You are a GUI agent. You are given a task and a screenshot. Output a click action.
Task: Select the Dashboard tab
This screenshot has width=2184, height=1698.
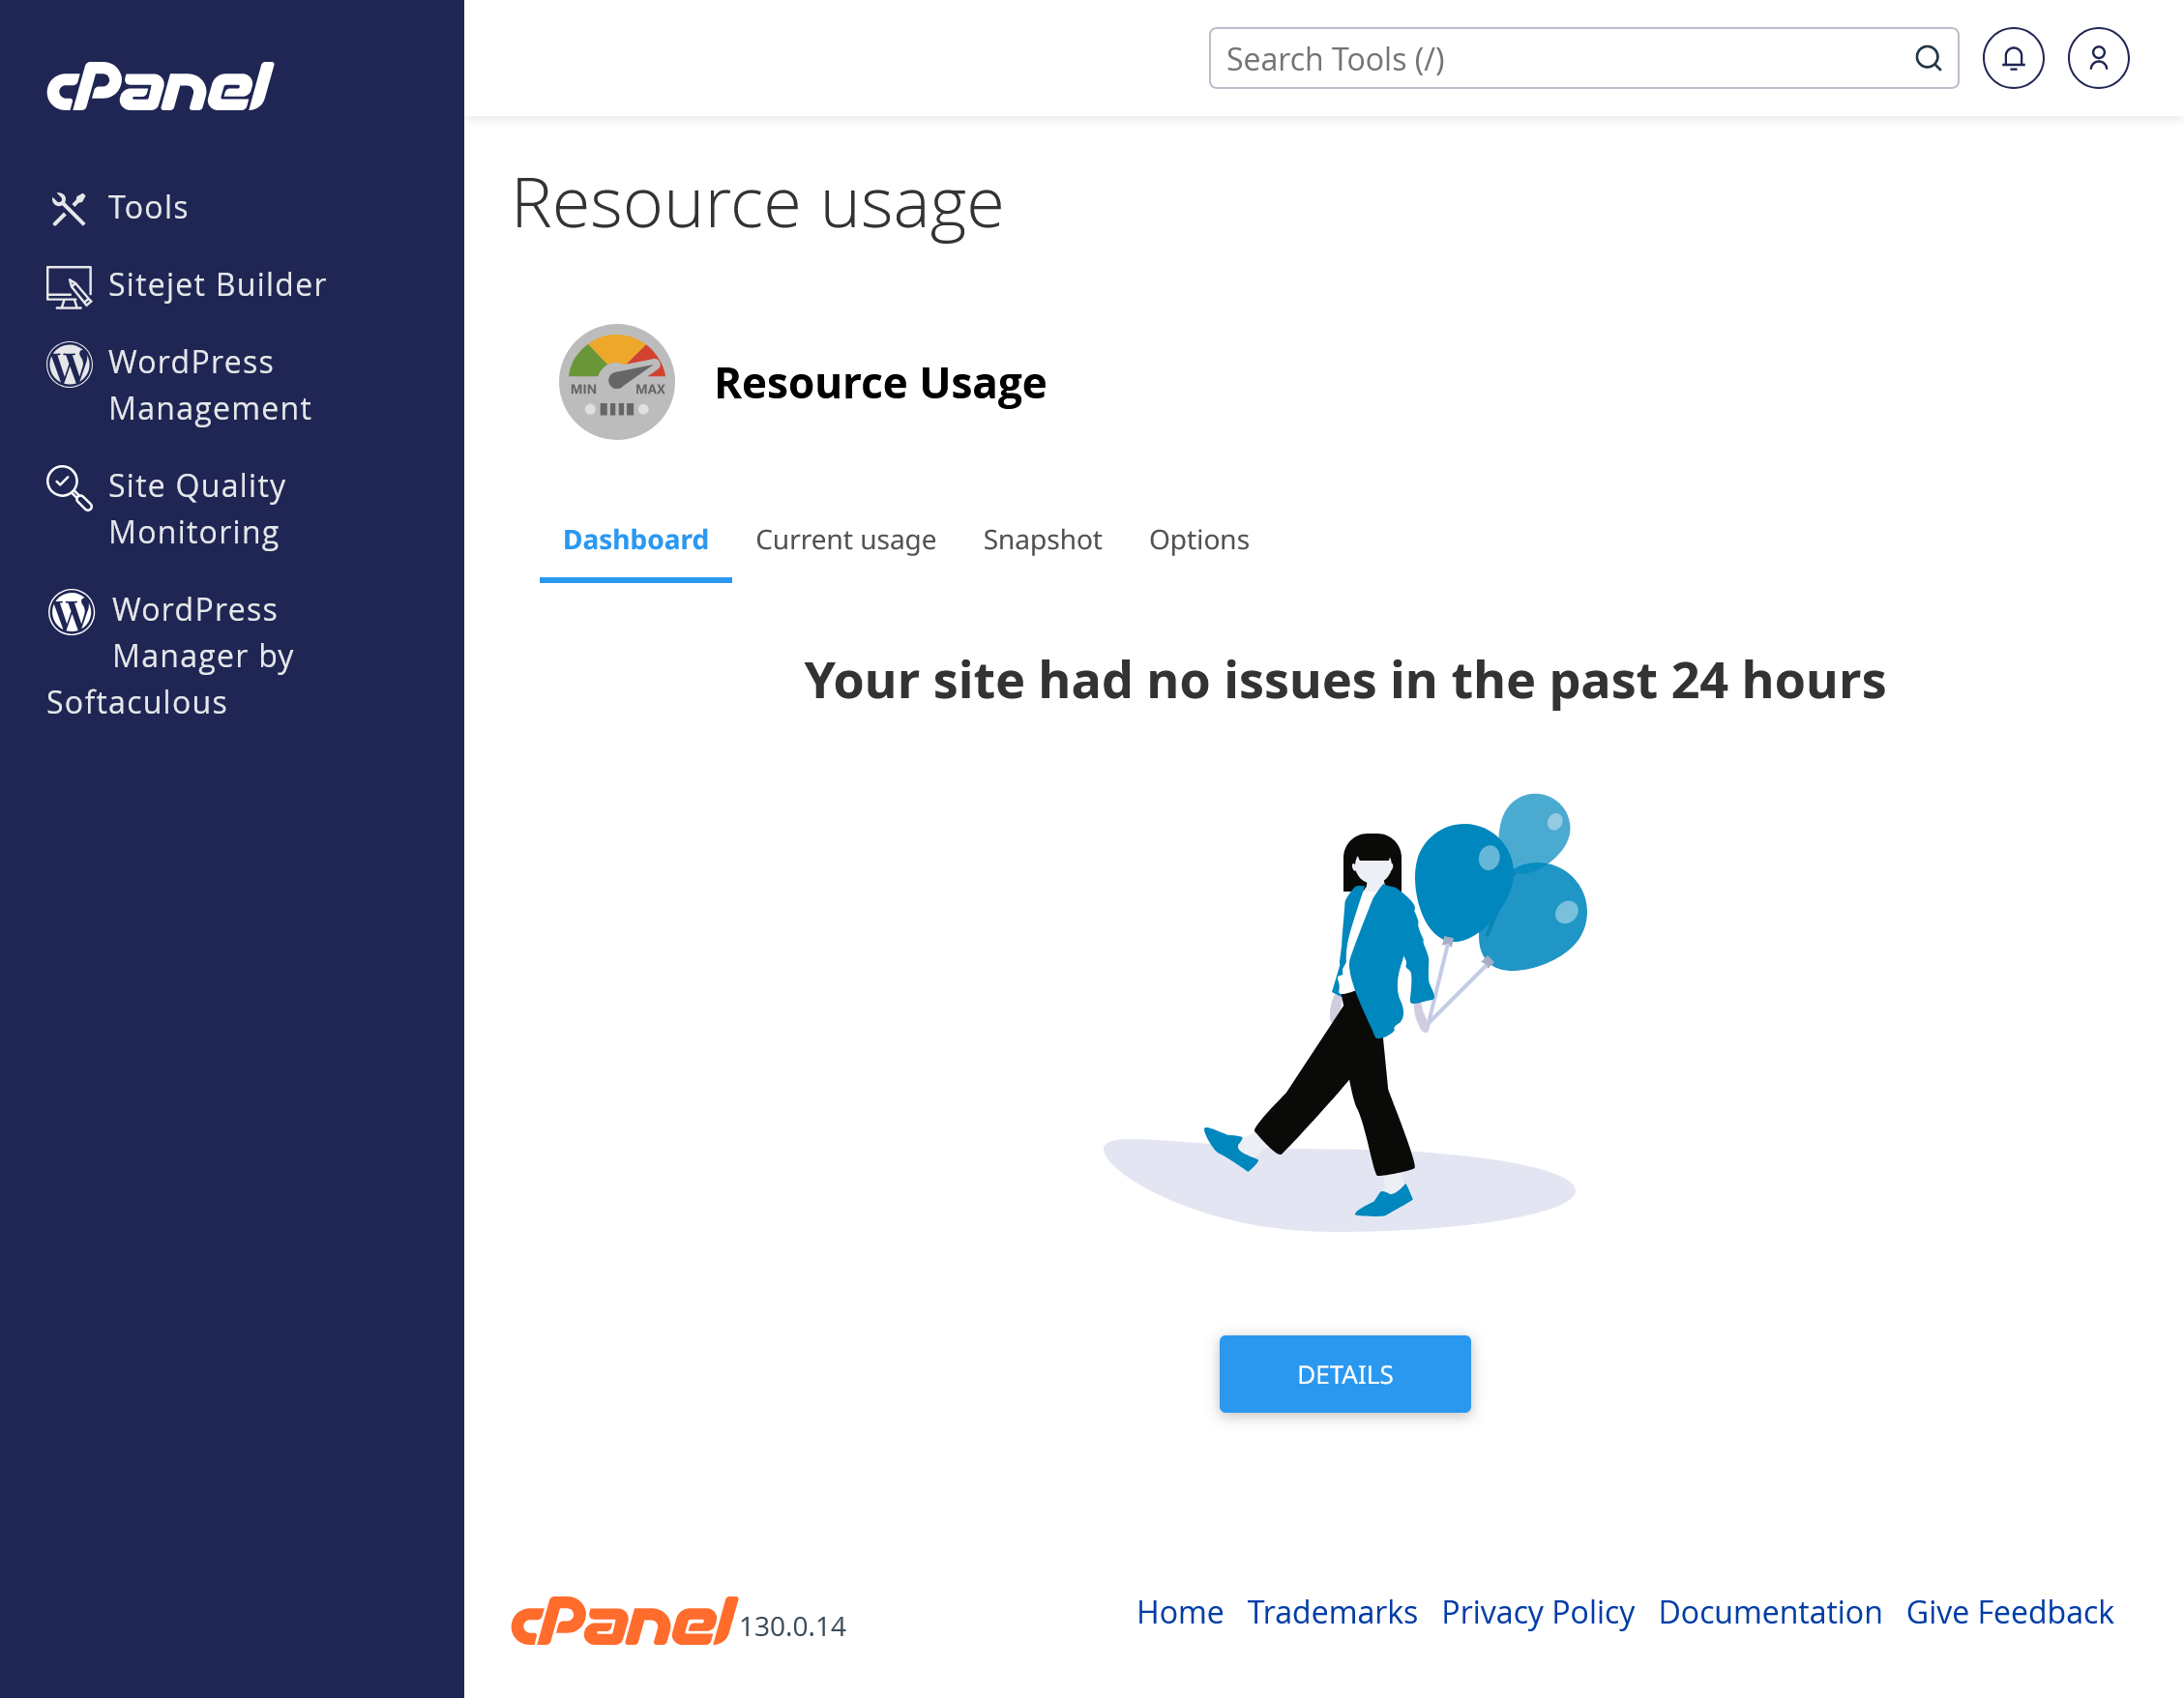pyautogui.click(x=635, y=540)
